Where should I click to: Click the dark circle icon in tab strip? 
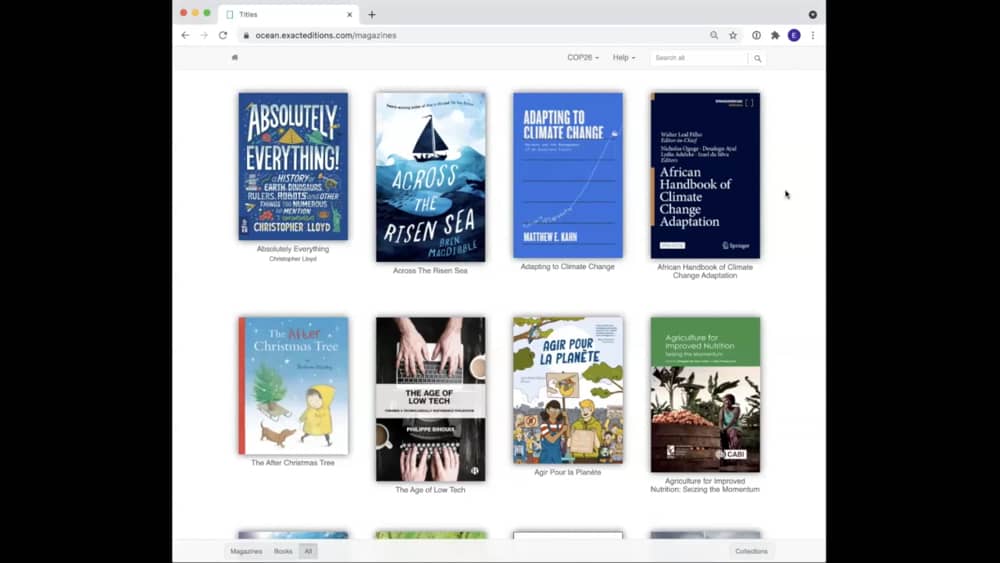pos(812,14)
